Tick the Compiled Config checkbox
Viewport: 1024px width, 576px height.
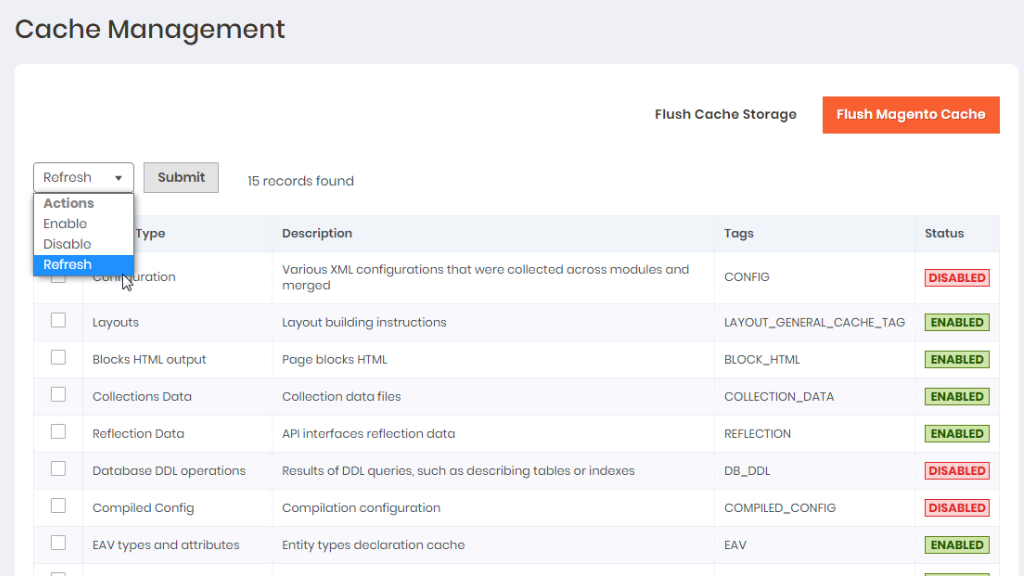pos(58,505)
